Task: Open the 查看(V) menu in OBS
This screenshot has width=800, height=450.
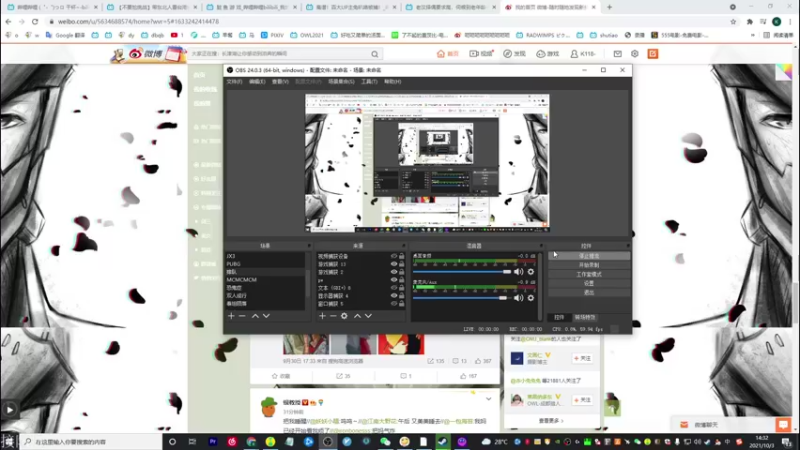Action: (x=280, y=82)
